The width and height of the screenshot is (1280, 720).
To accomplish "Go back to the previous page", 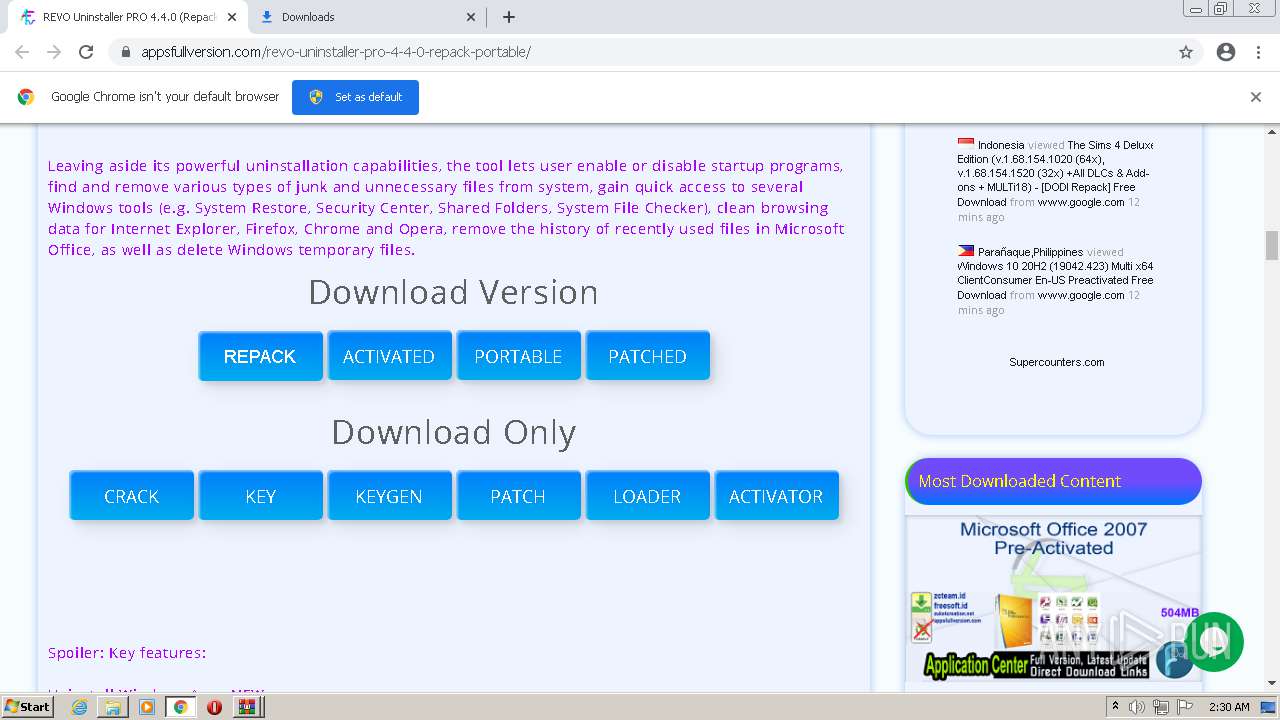I will [x=22, y=52].
